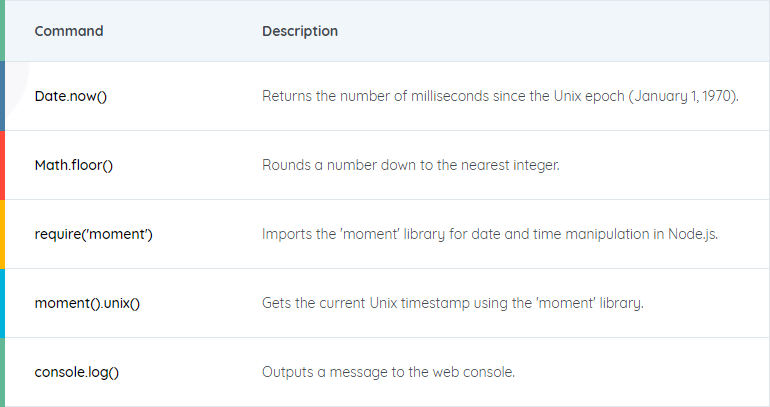Click blue color bar beside Date.now()
This screenshot has height=407, width=770.
coord(2,96)
